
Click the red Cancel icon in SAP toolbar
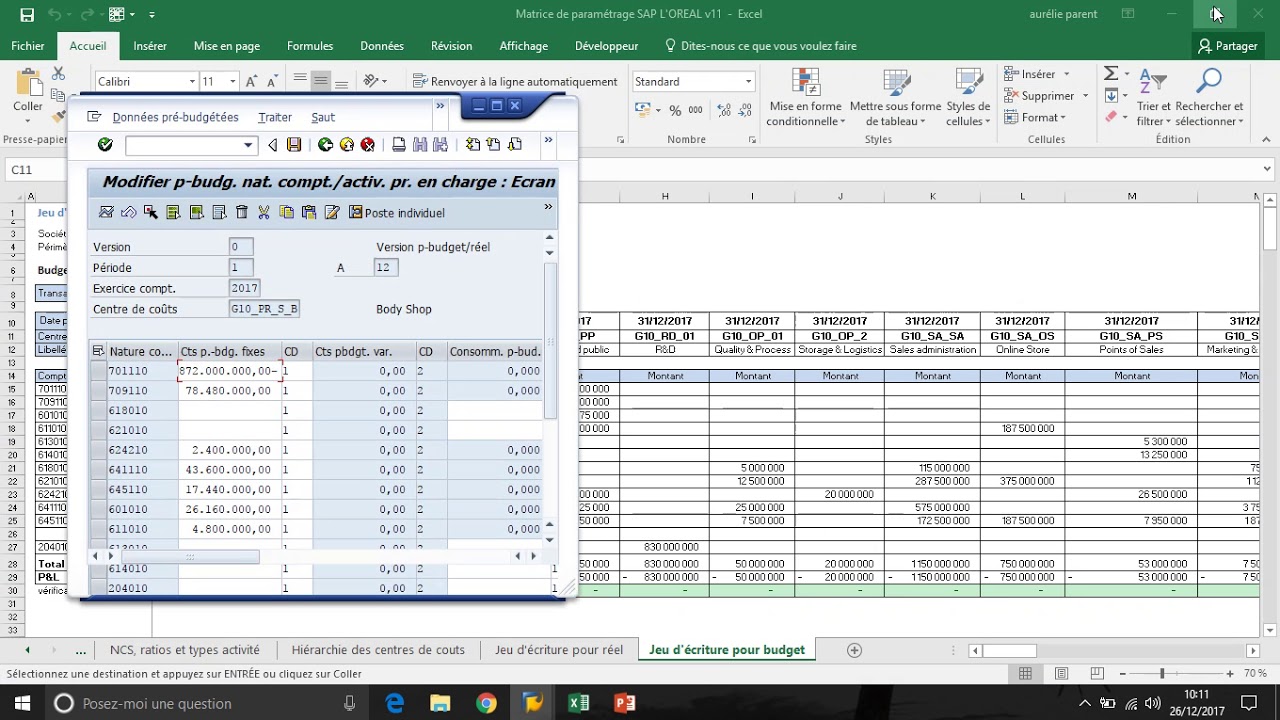pyautogui.click(x=368, y=145)
